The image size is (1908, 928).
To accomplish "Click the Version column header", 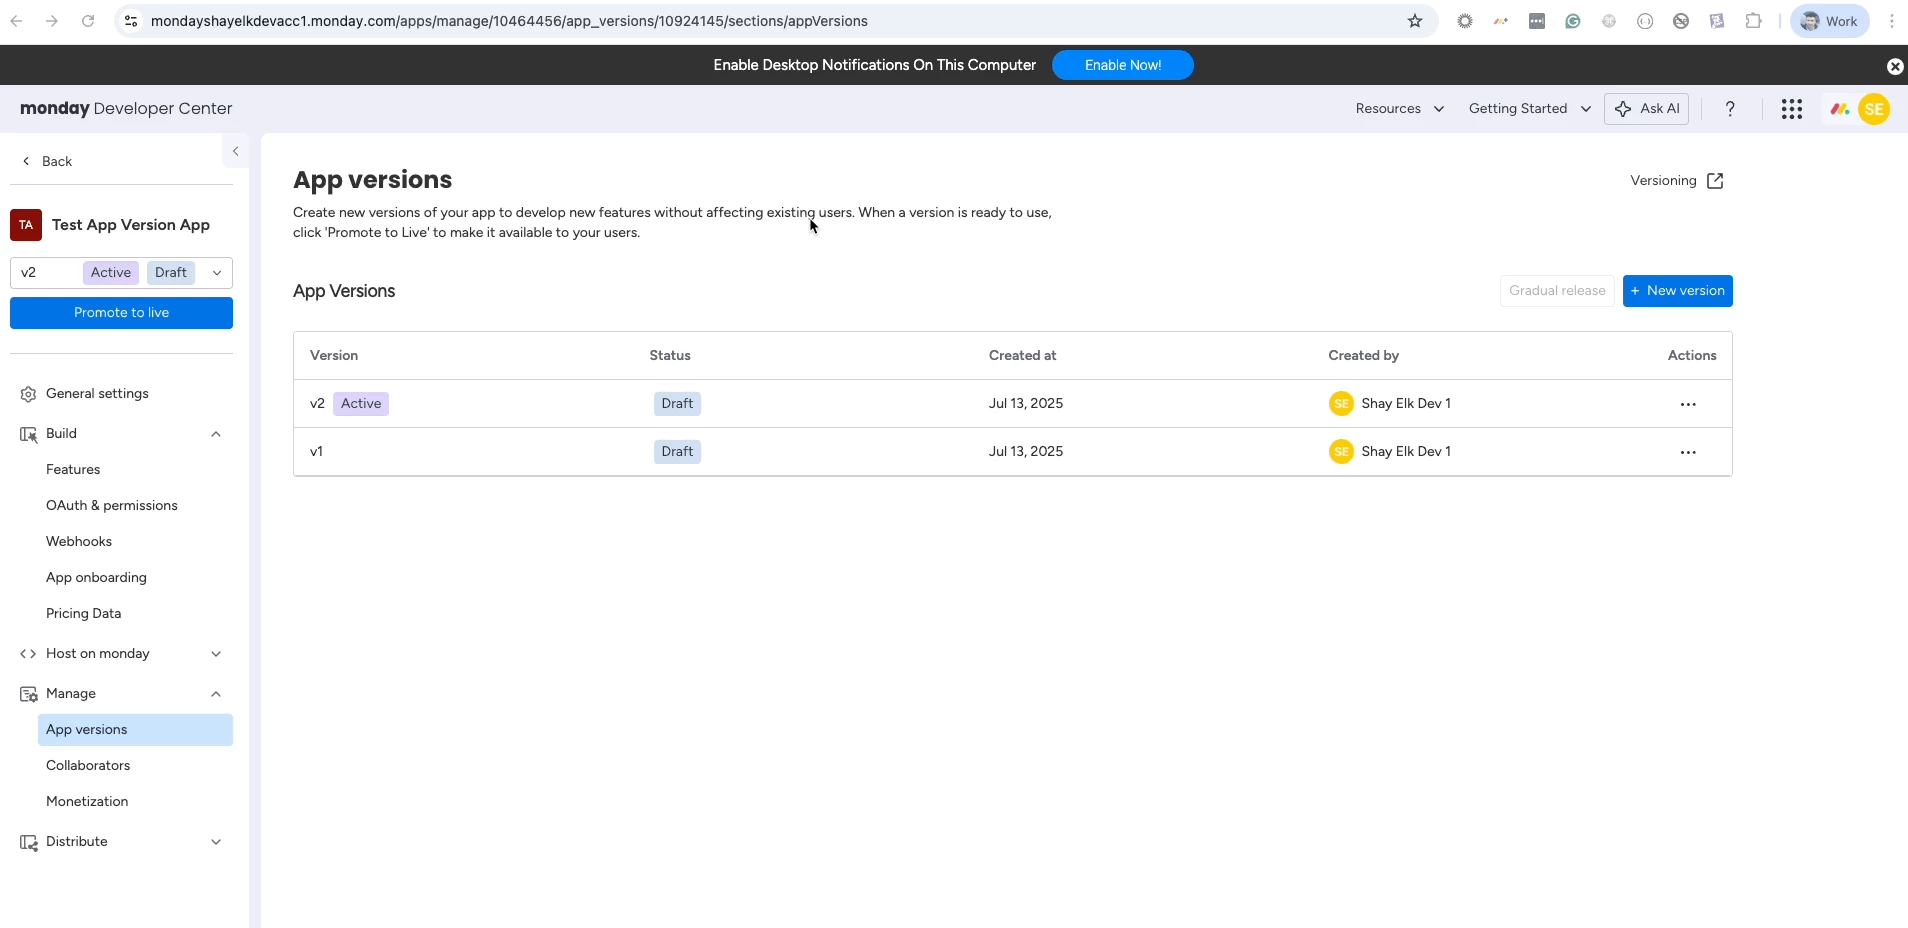I will (x=334, y=356).
